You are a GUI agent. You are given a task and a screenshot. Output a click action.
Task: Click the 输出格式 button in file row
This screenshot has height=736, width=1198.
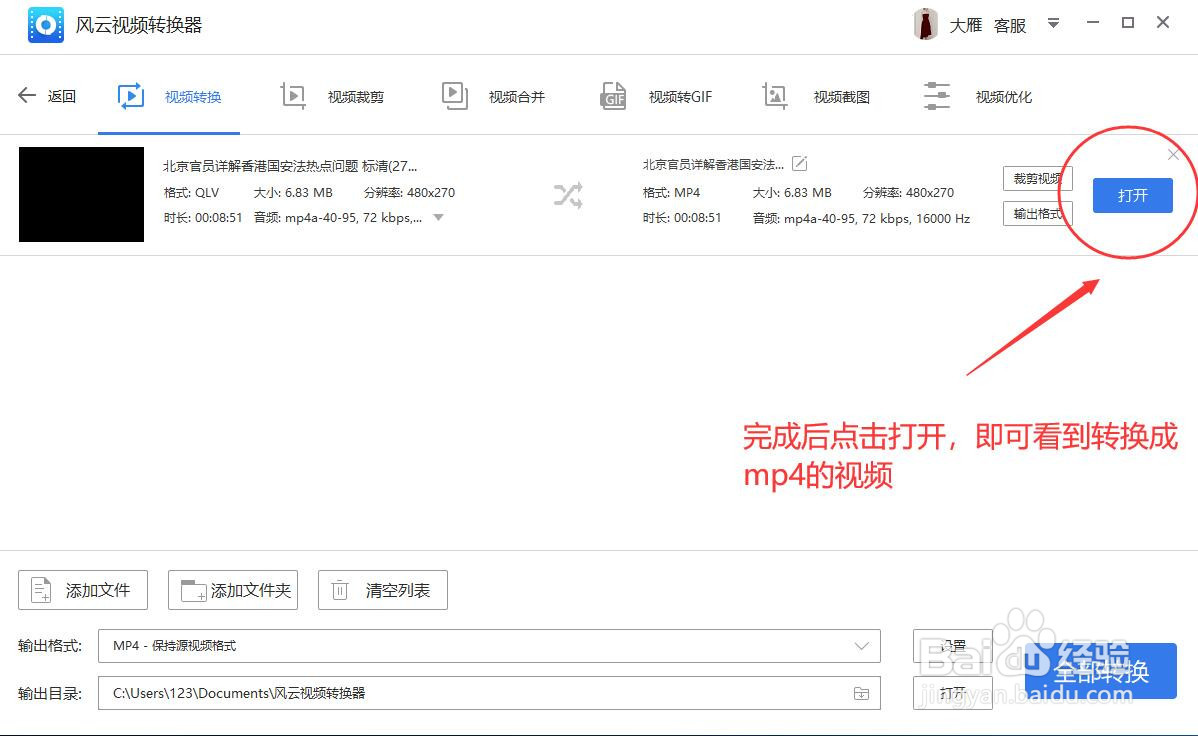(1038, 214)
